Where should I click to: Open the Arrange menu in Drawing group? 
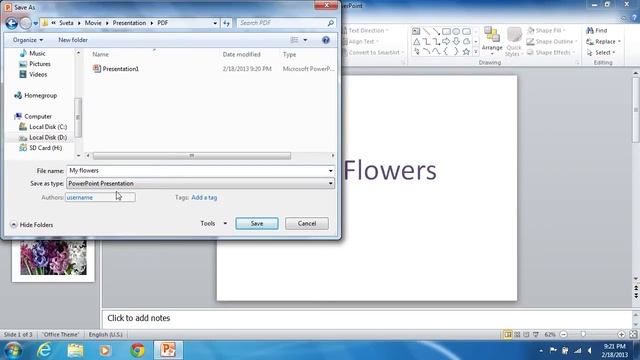[492, 41]
